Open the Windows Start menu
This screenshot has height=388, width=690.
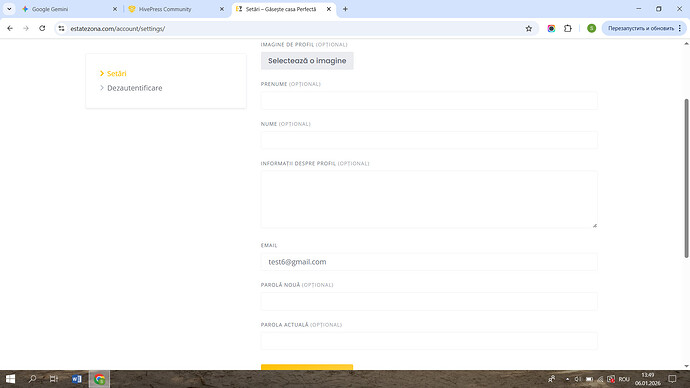click(x=11, y=379)
